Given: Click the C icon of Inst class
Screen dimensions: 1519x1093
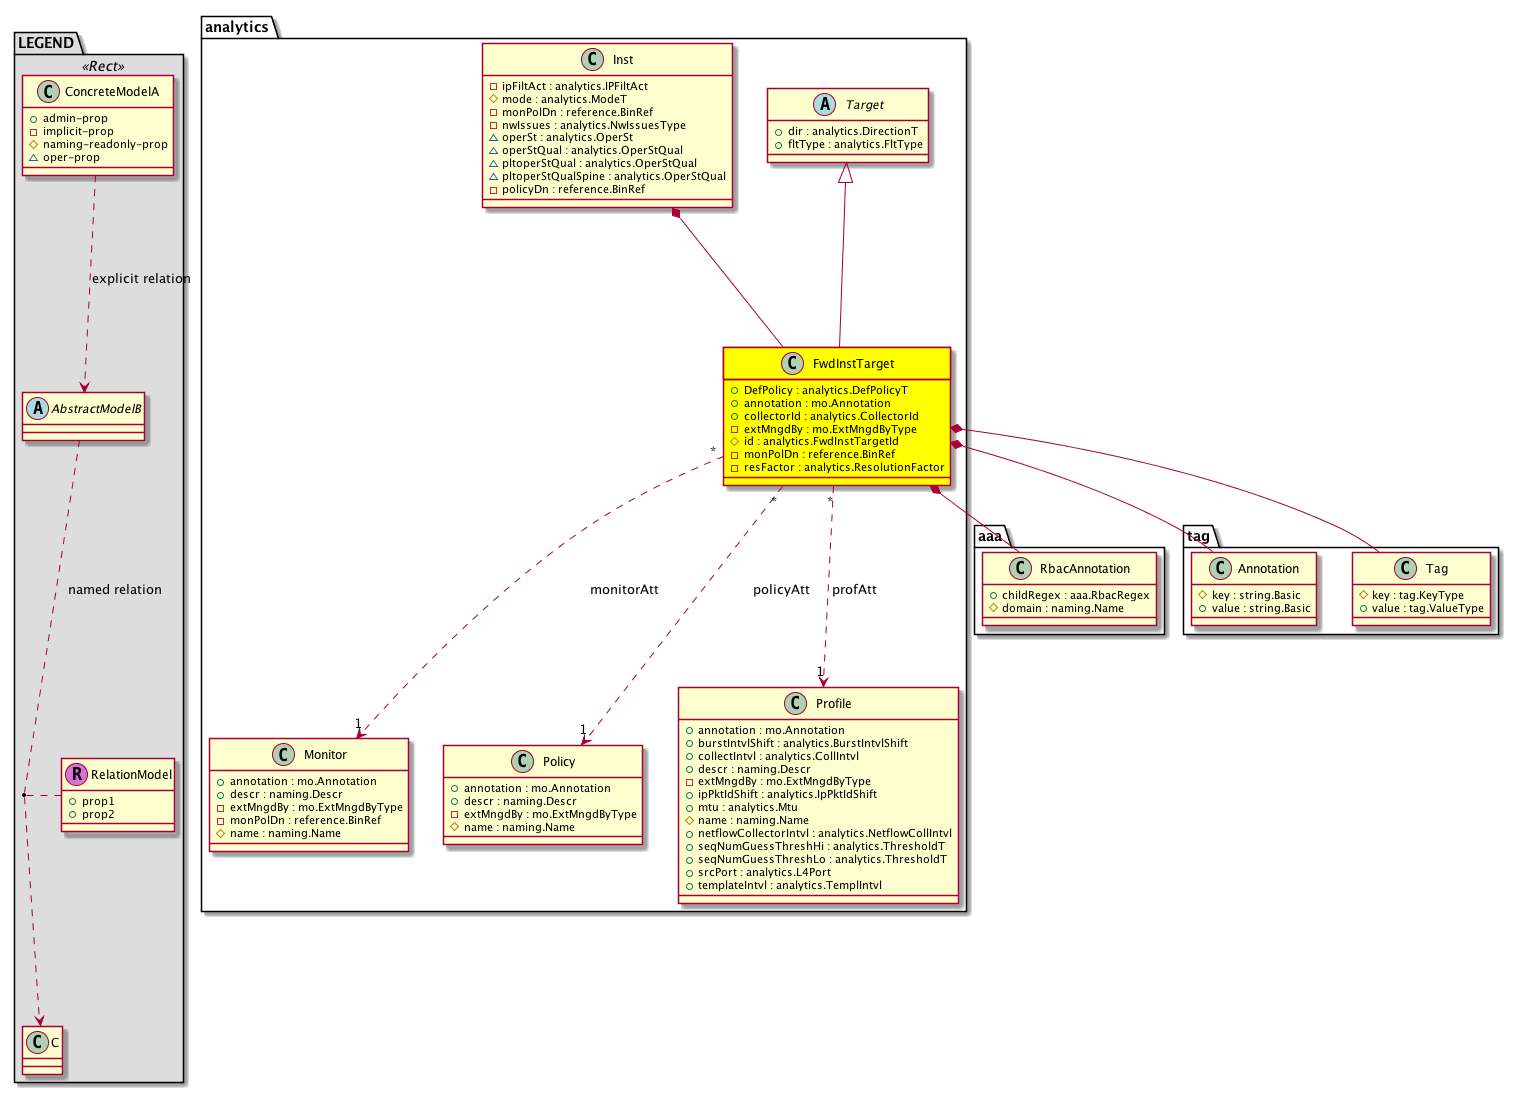Looking at the screenshot, I should [593, 60].
